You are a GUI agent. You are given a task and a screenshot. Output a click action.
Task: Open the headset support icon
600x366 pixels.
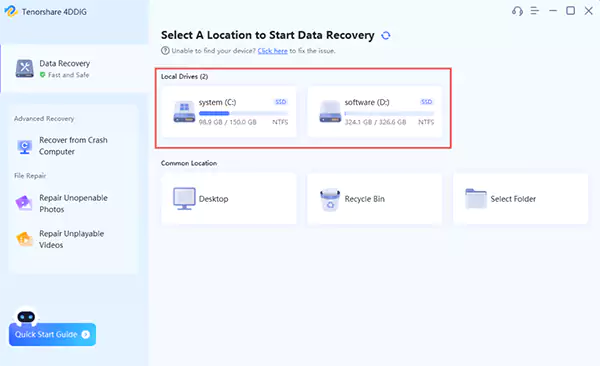click(517, 11)
